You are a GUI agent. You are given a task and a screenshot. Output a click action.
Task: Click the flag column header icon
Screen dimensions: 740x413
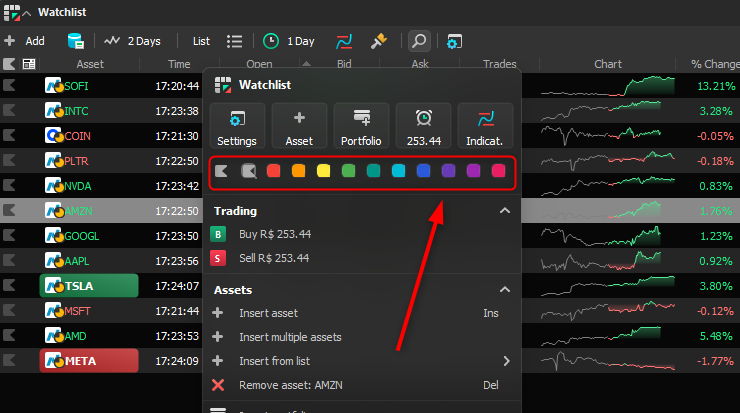[9, 64]
